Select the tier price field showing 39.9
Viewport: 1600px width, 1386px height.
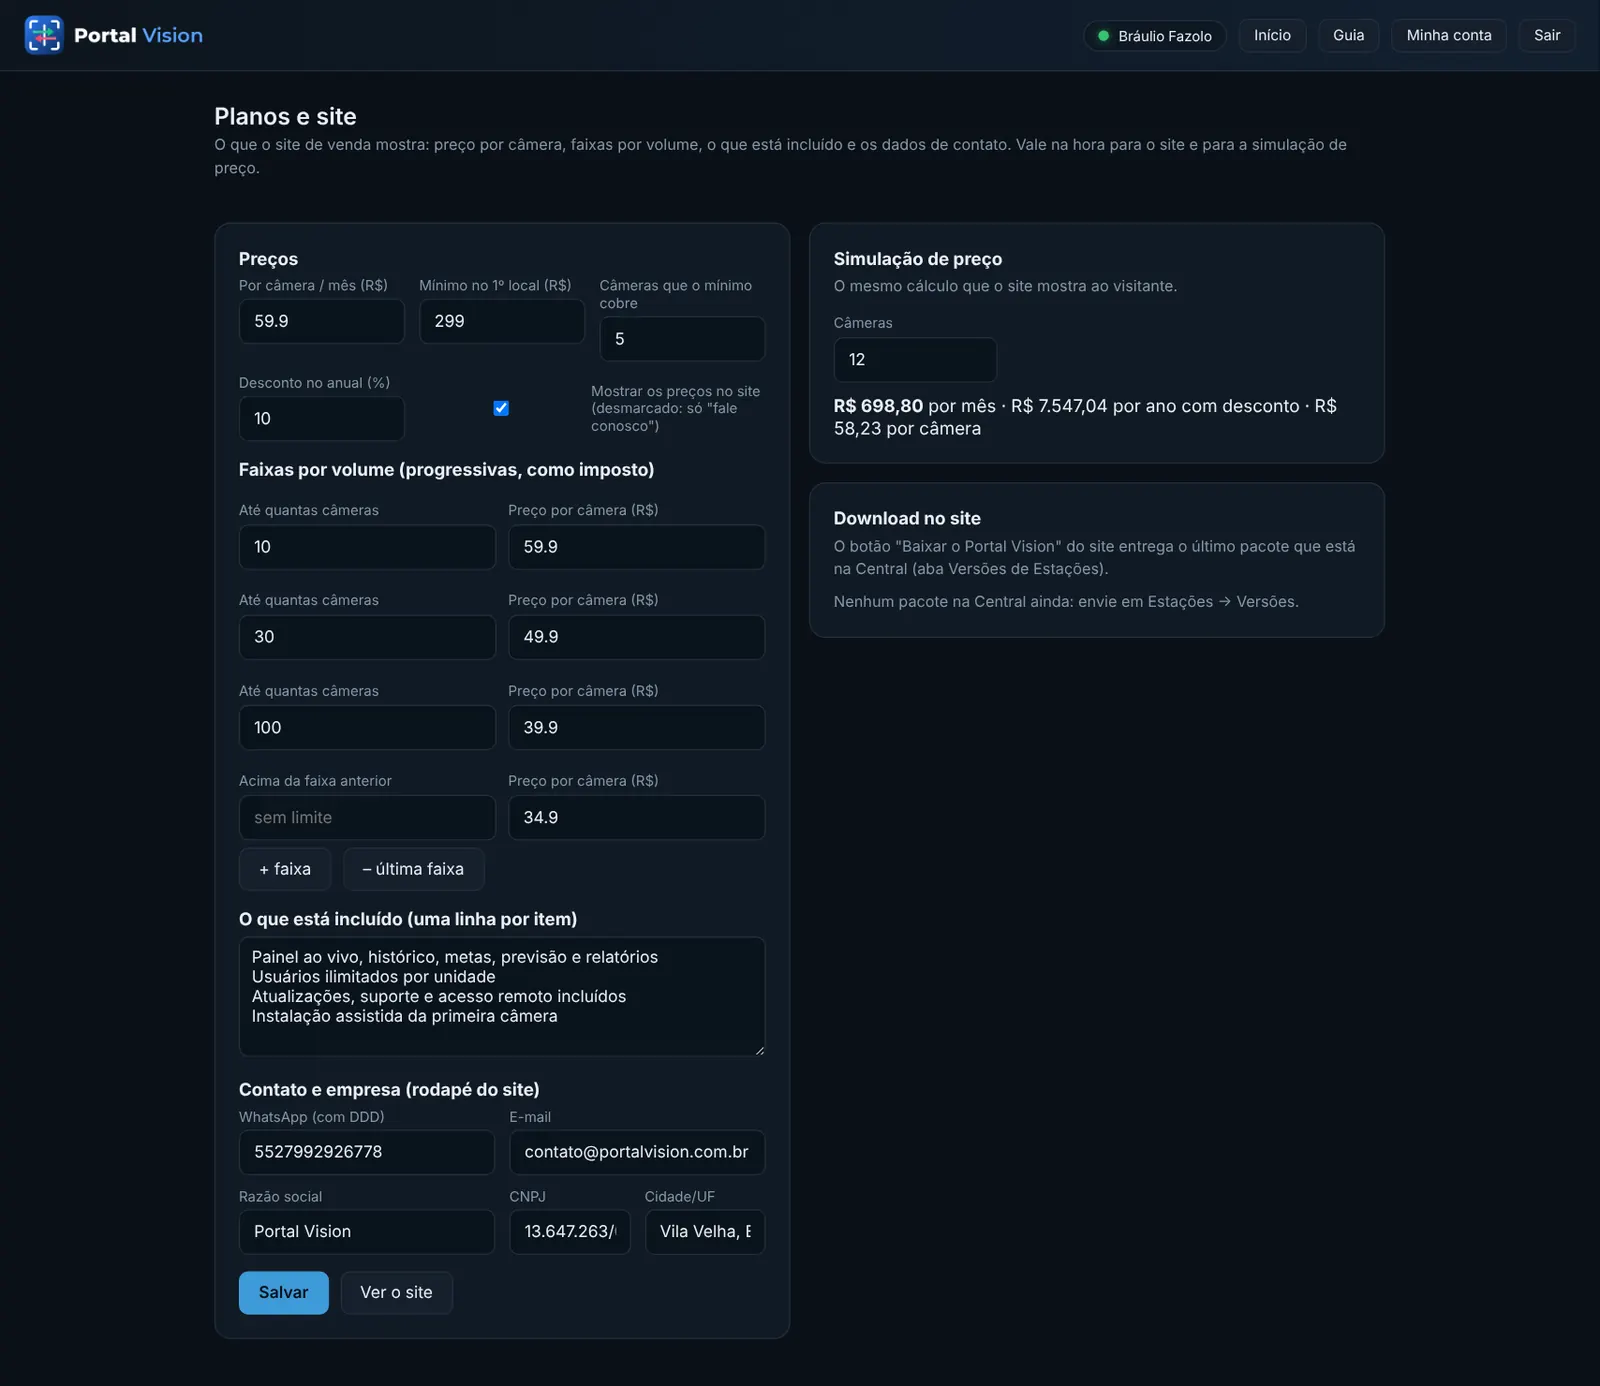(637, 728)
